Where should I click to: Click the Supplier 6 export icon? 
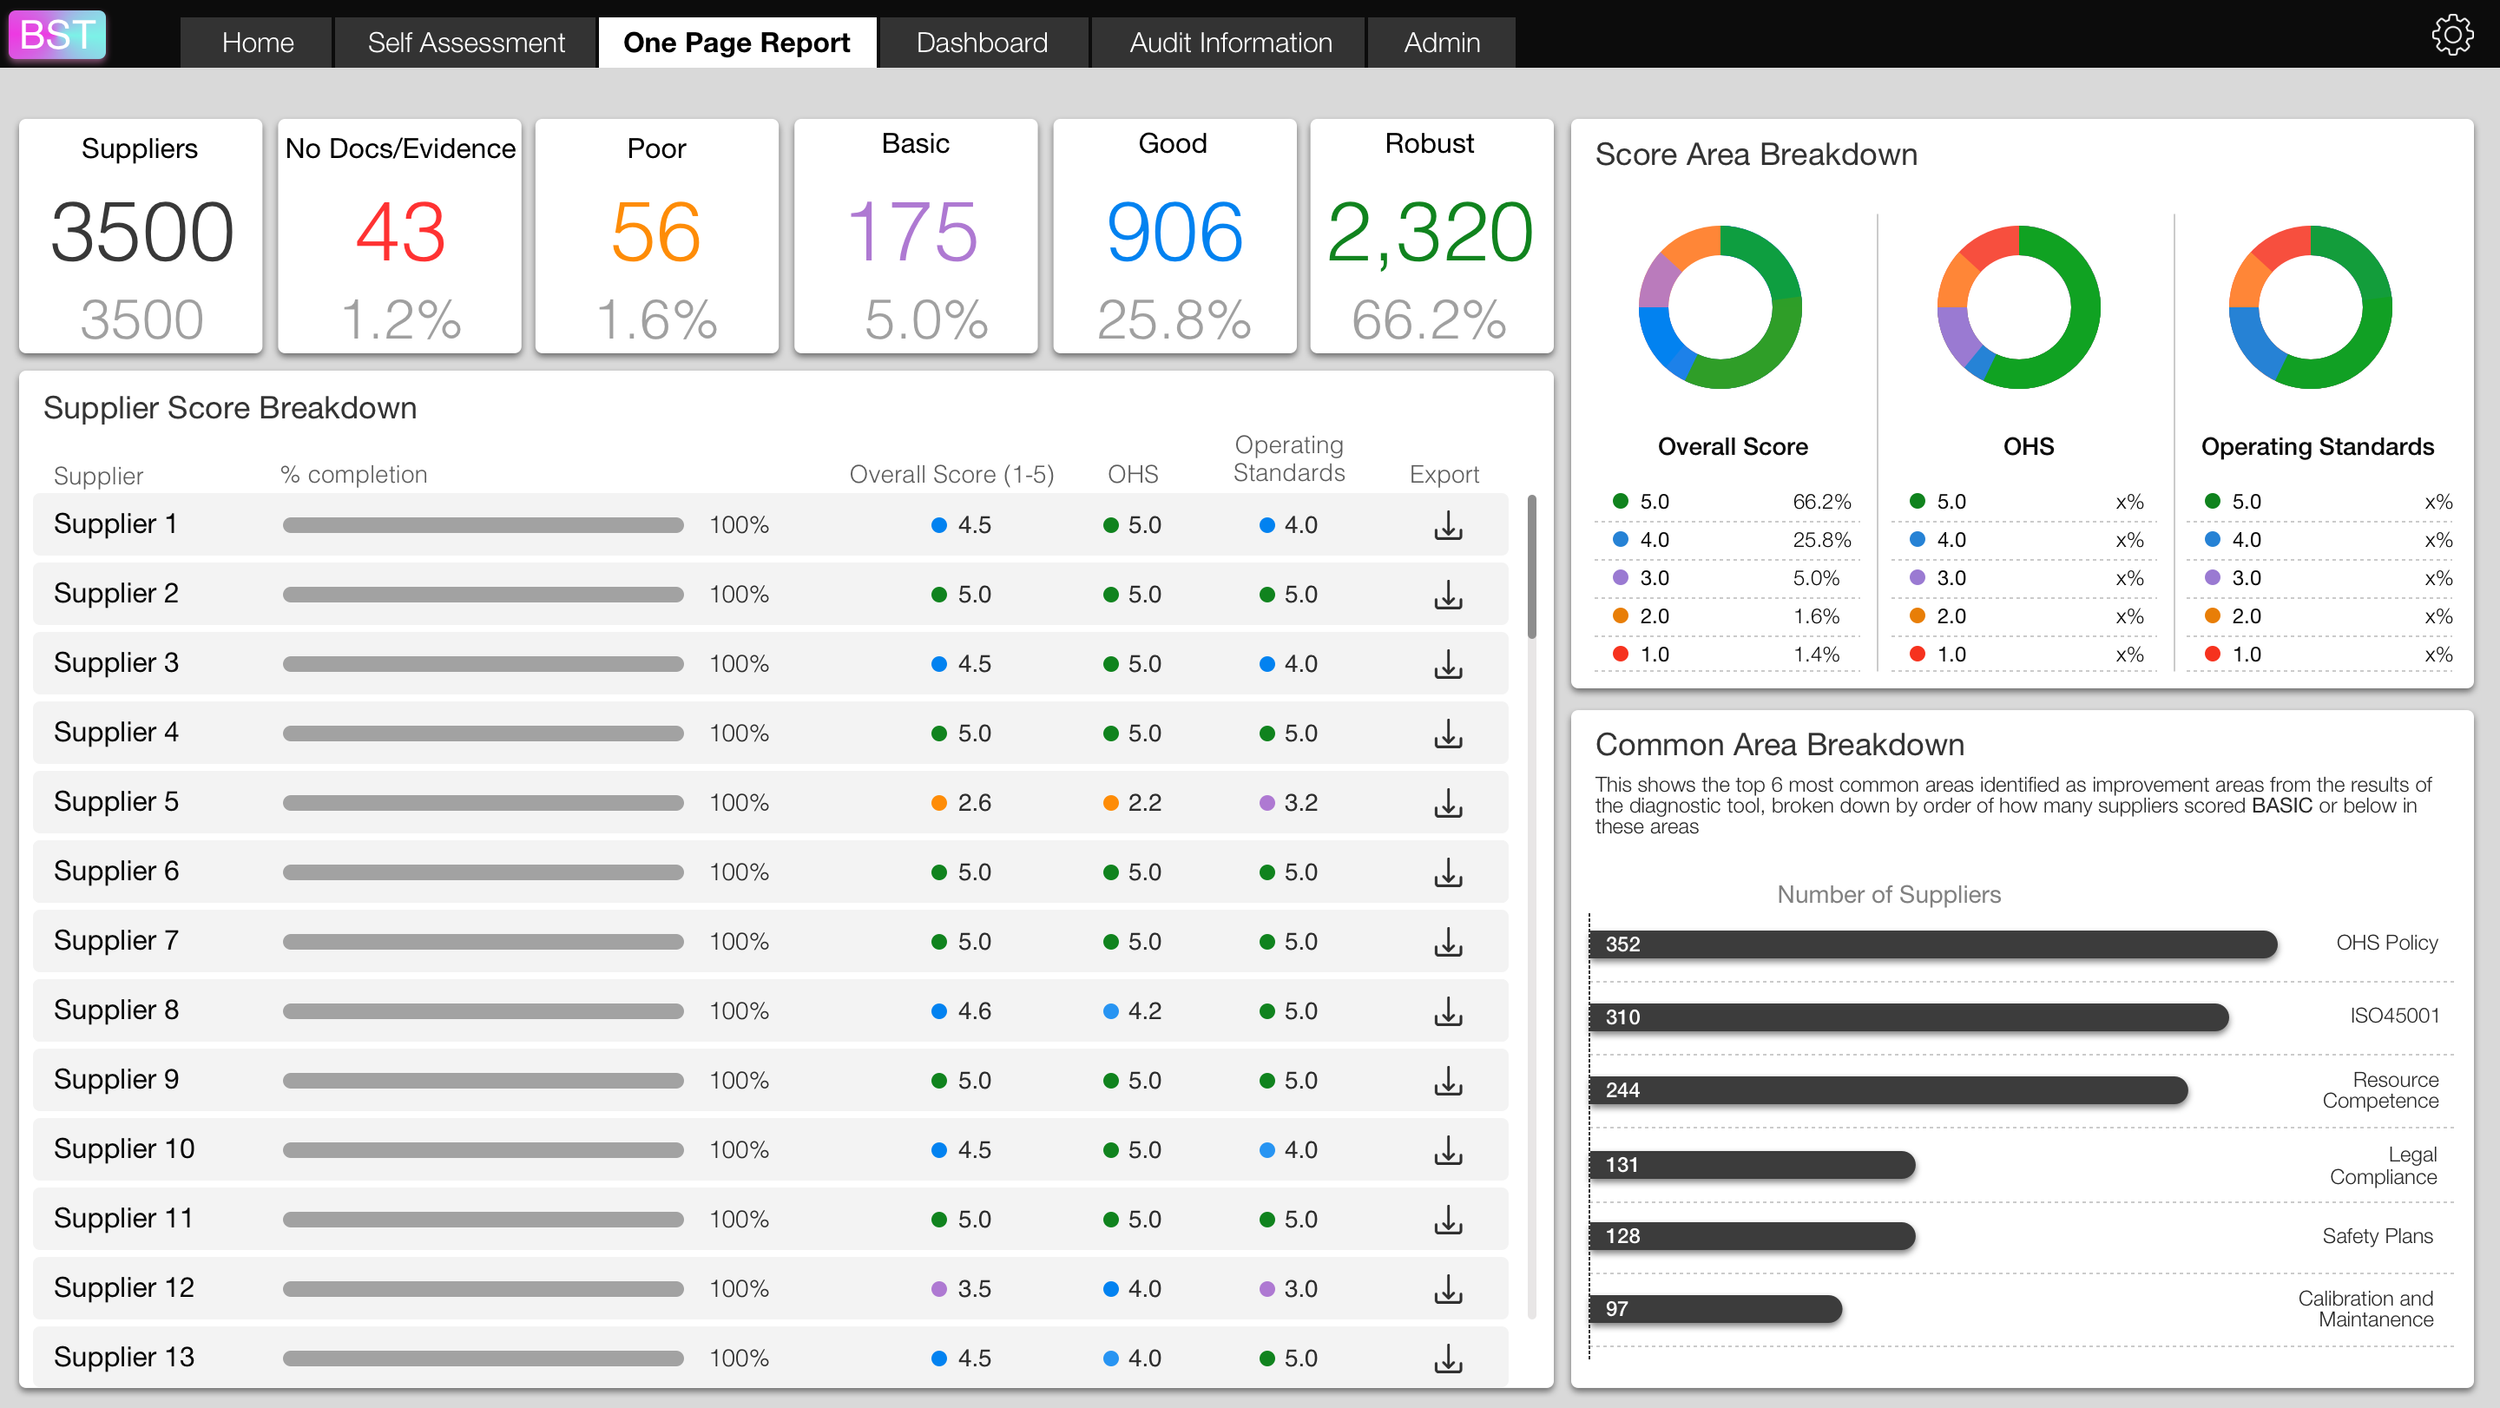tap(1448, 872)
